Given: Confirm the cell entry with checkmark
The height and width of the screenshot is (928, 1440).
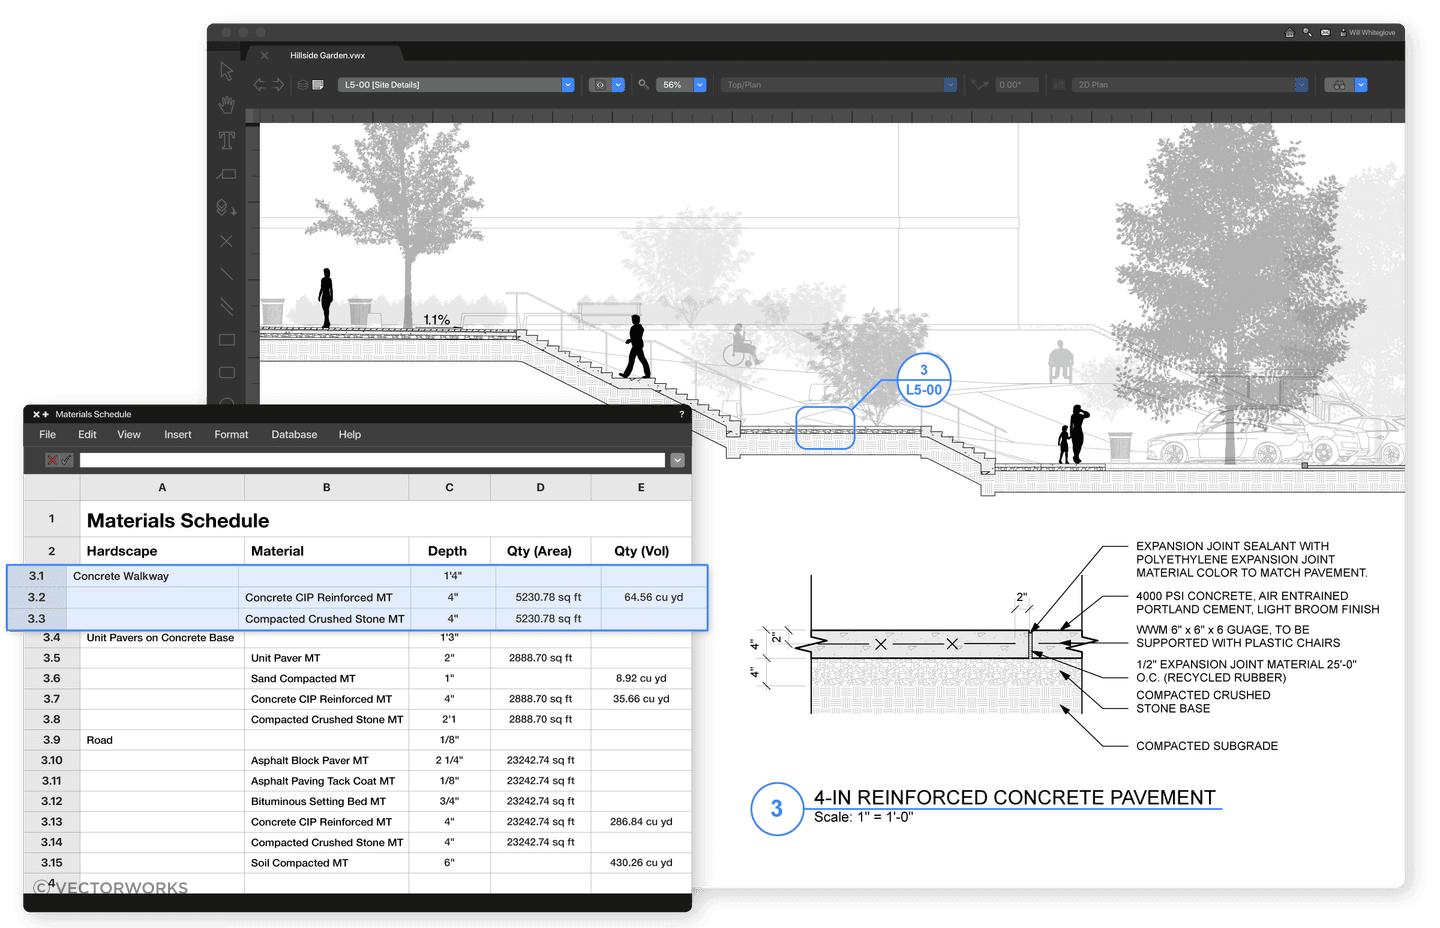Looking at the screenshot, I should [66, 460].
